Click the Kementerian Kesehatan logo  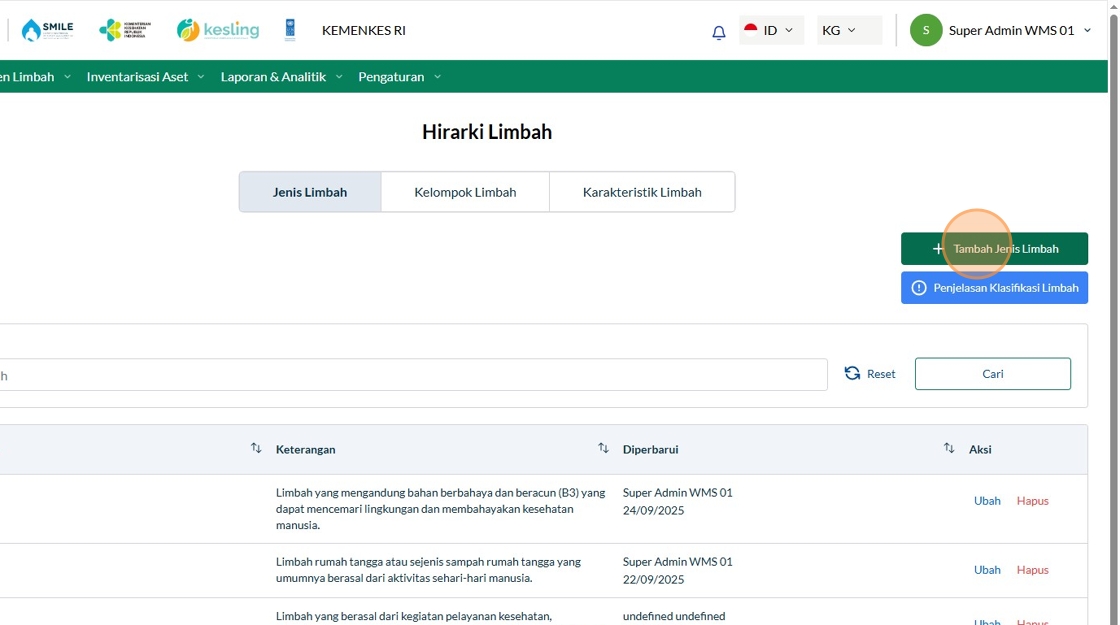pyautogui.click(x=125, y=30)
